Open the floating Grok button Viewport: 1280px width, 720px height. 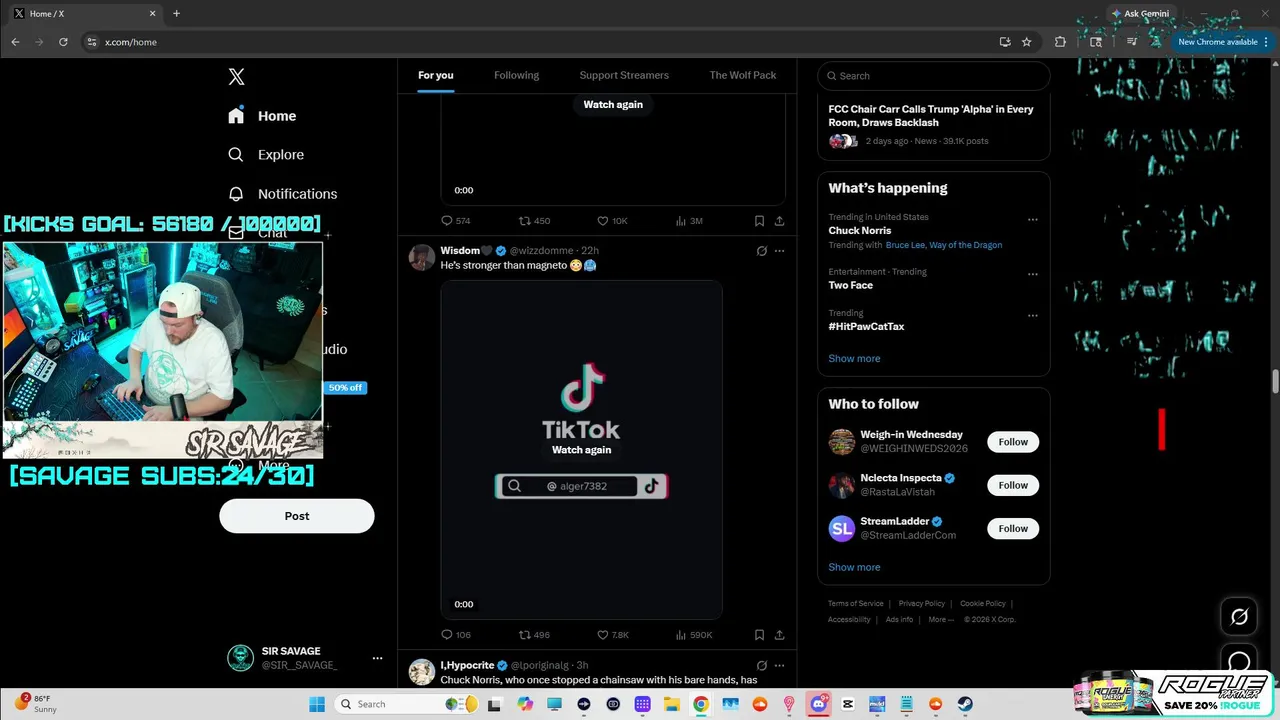click(1239, 617)
